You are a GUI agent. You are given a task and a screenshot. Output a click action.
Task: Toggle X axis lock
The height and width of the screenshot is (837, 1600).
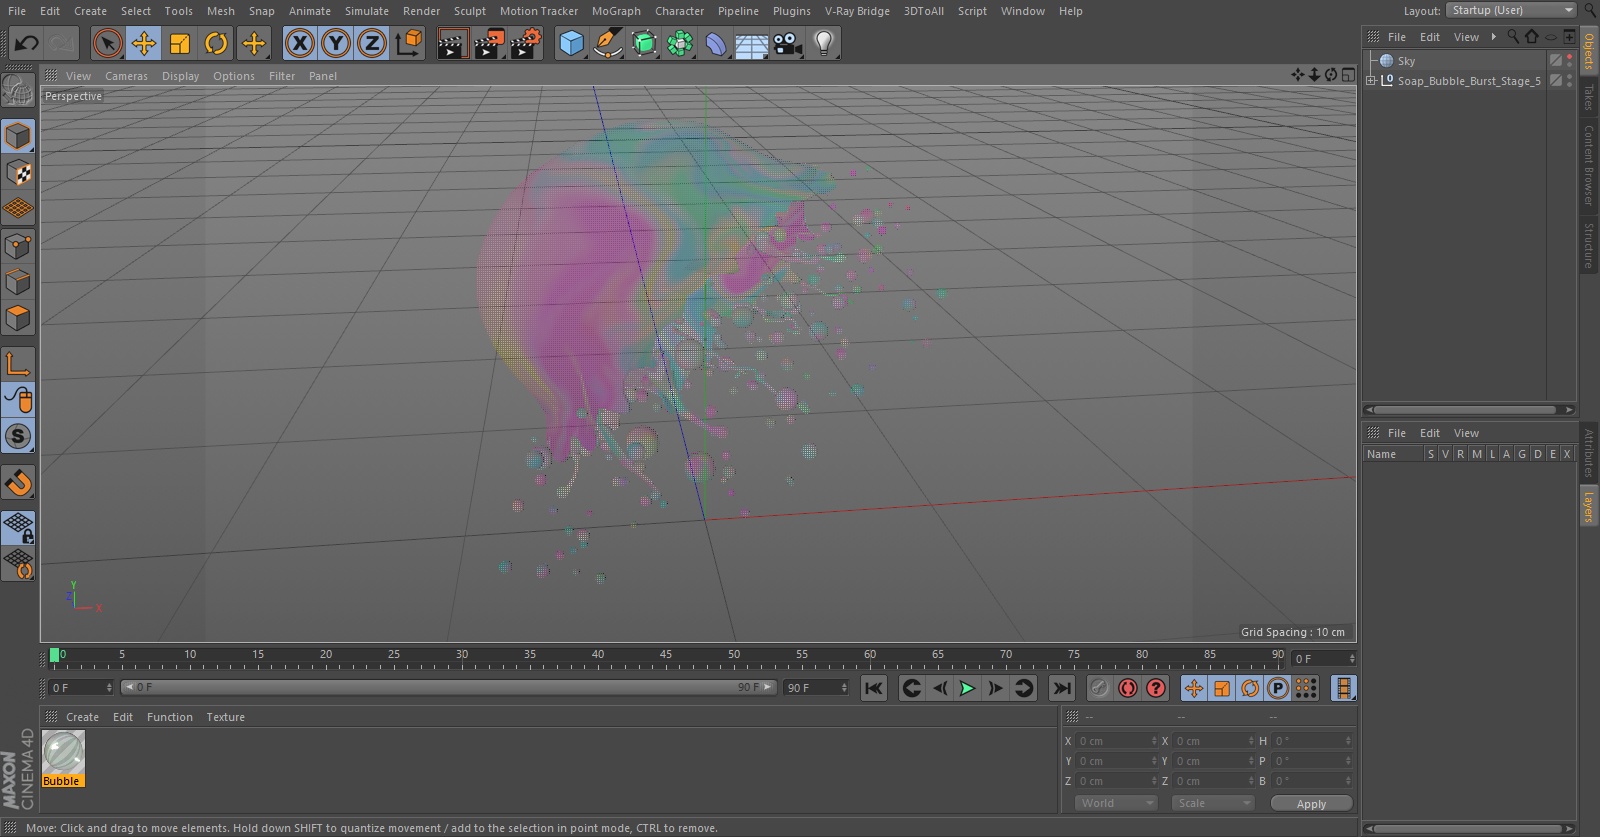pyautogui.click(x=299, y=43)
